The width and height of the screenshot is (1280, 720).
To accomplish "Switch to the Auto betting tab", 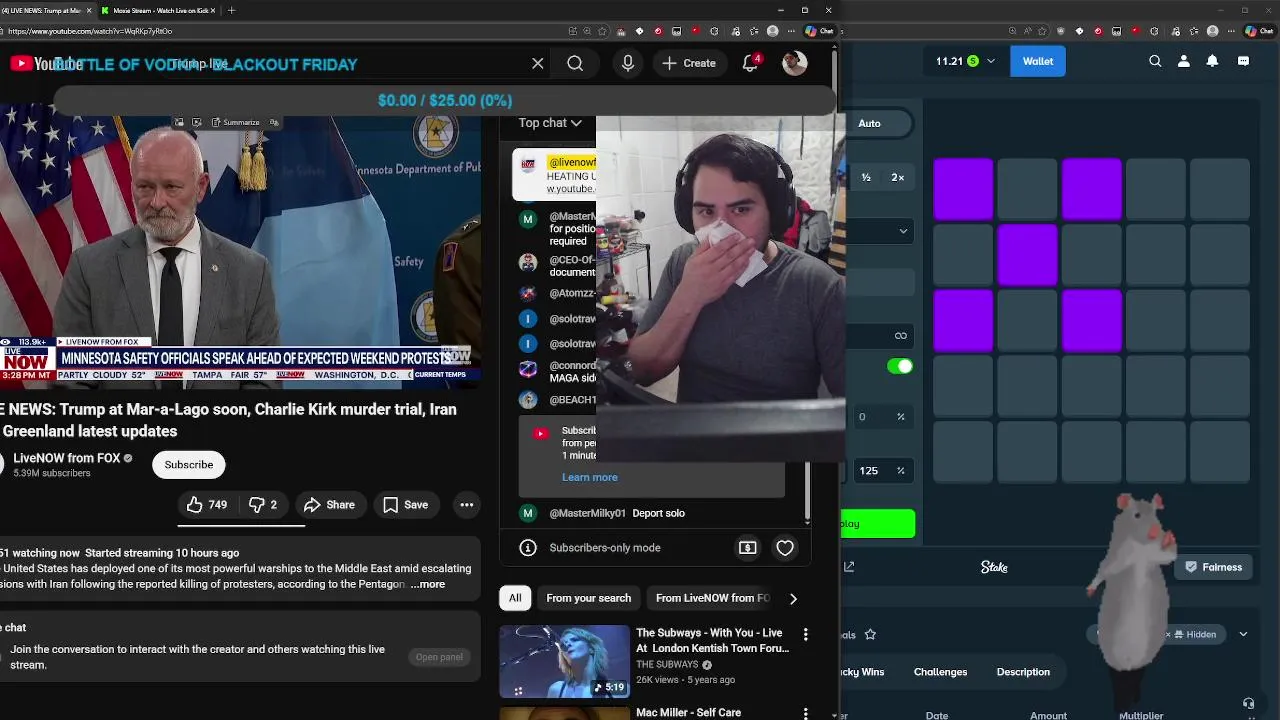I will pos(869,123).
